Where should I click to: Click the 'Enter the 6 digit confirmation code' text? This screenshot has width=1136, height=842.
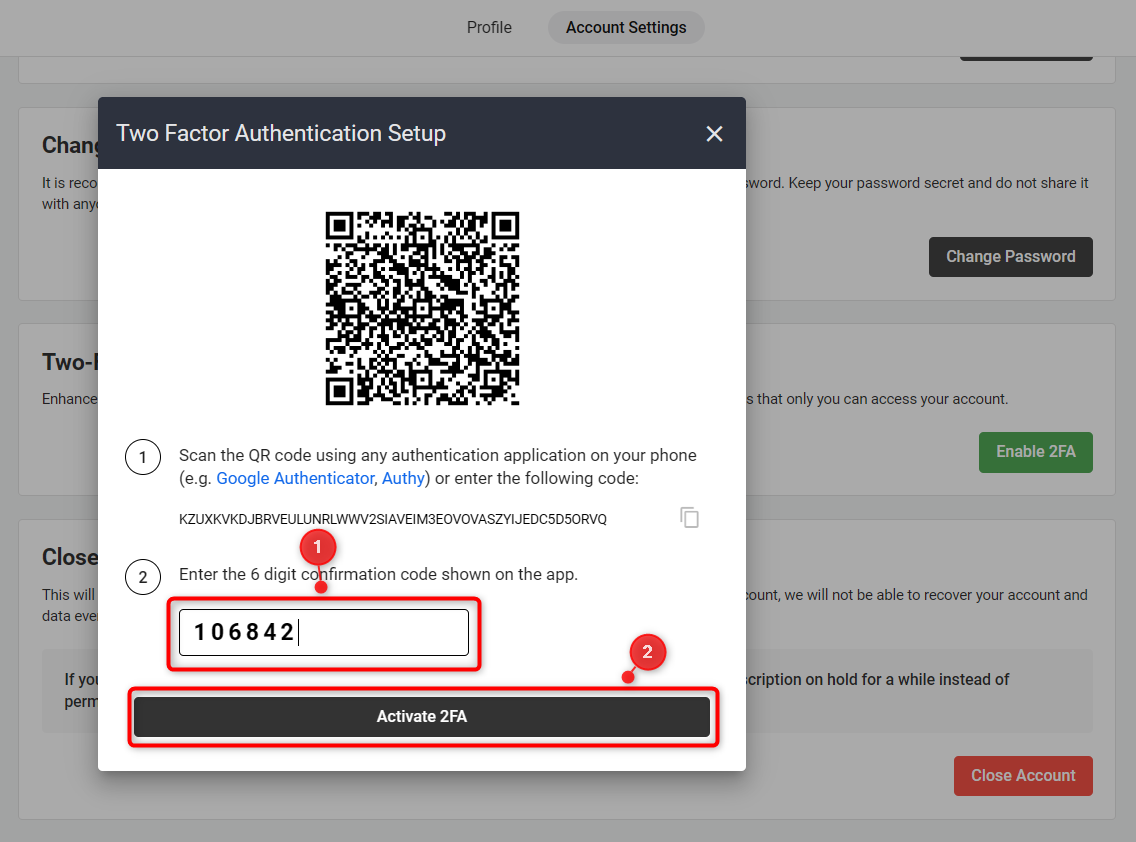pyautogui.click(x=378, y=575)
